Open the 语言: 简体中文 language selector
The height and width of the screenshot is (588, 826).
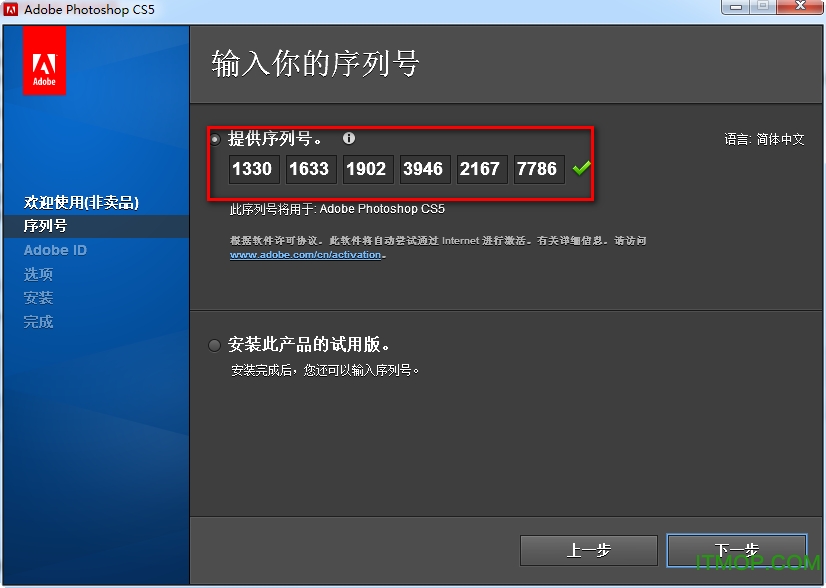tap(764, 139)
